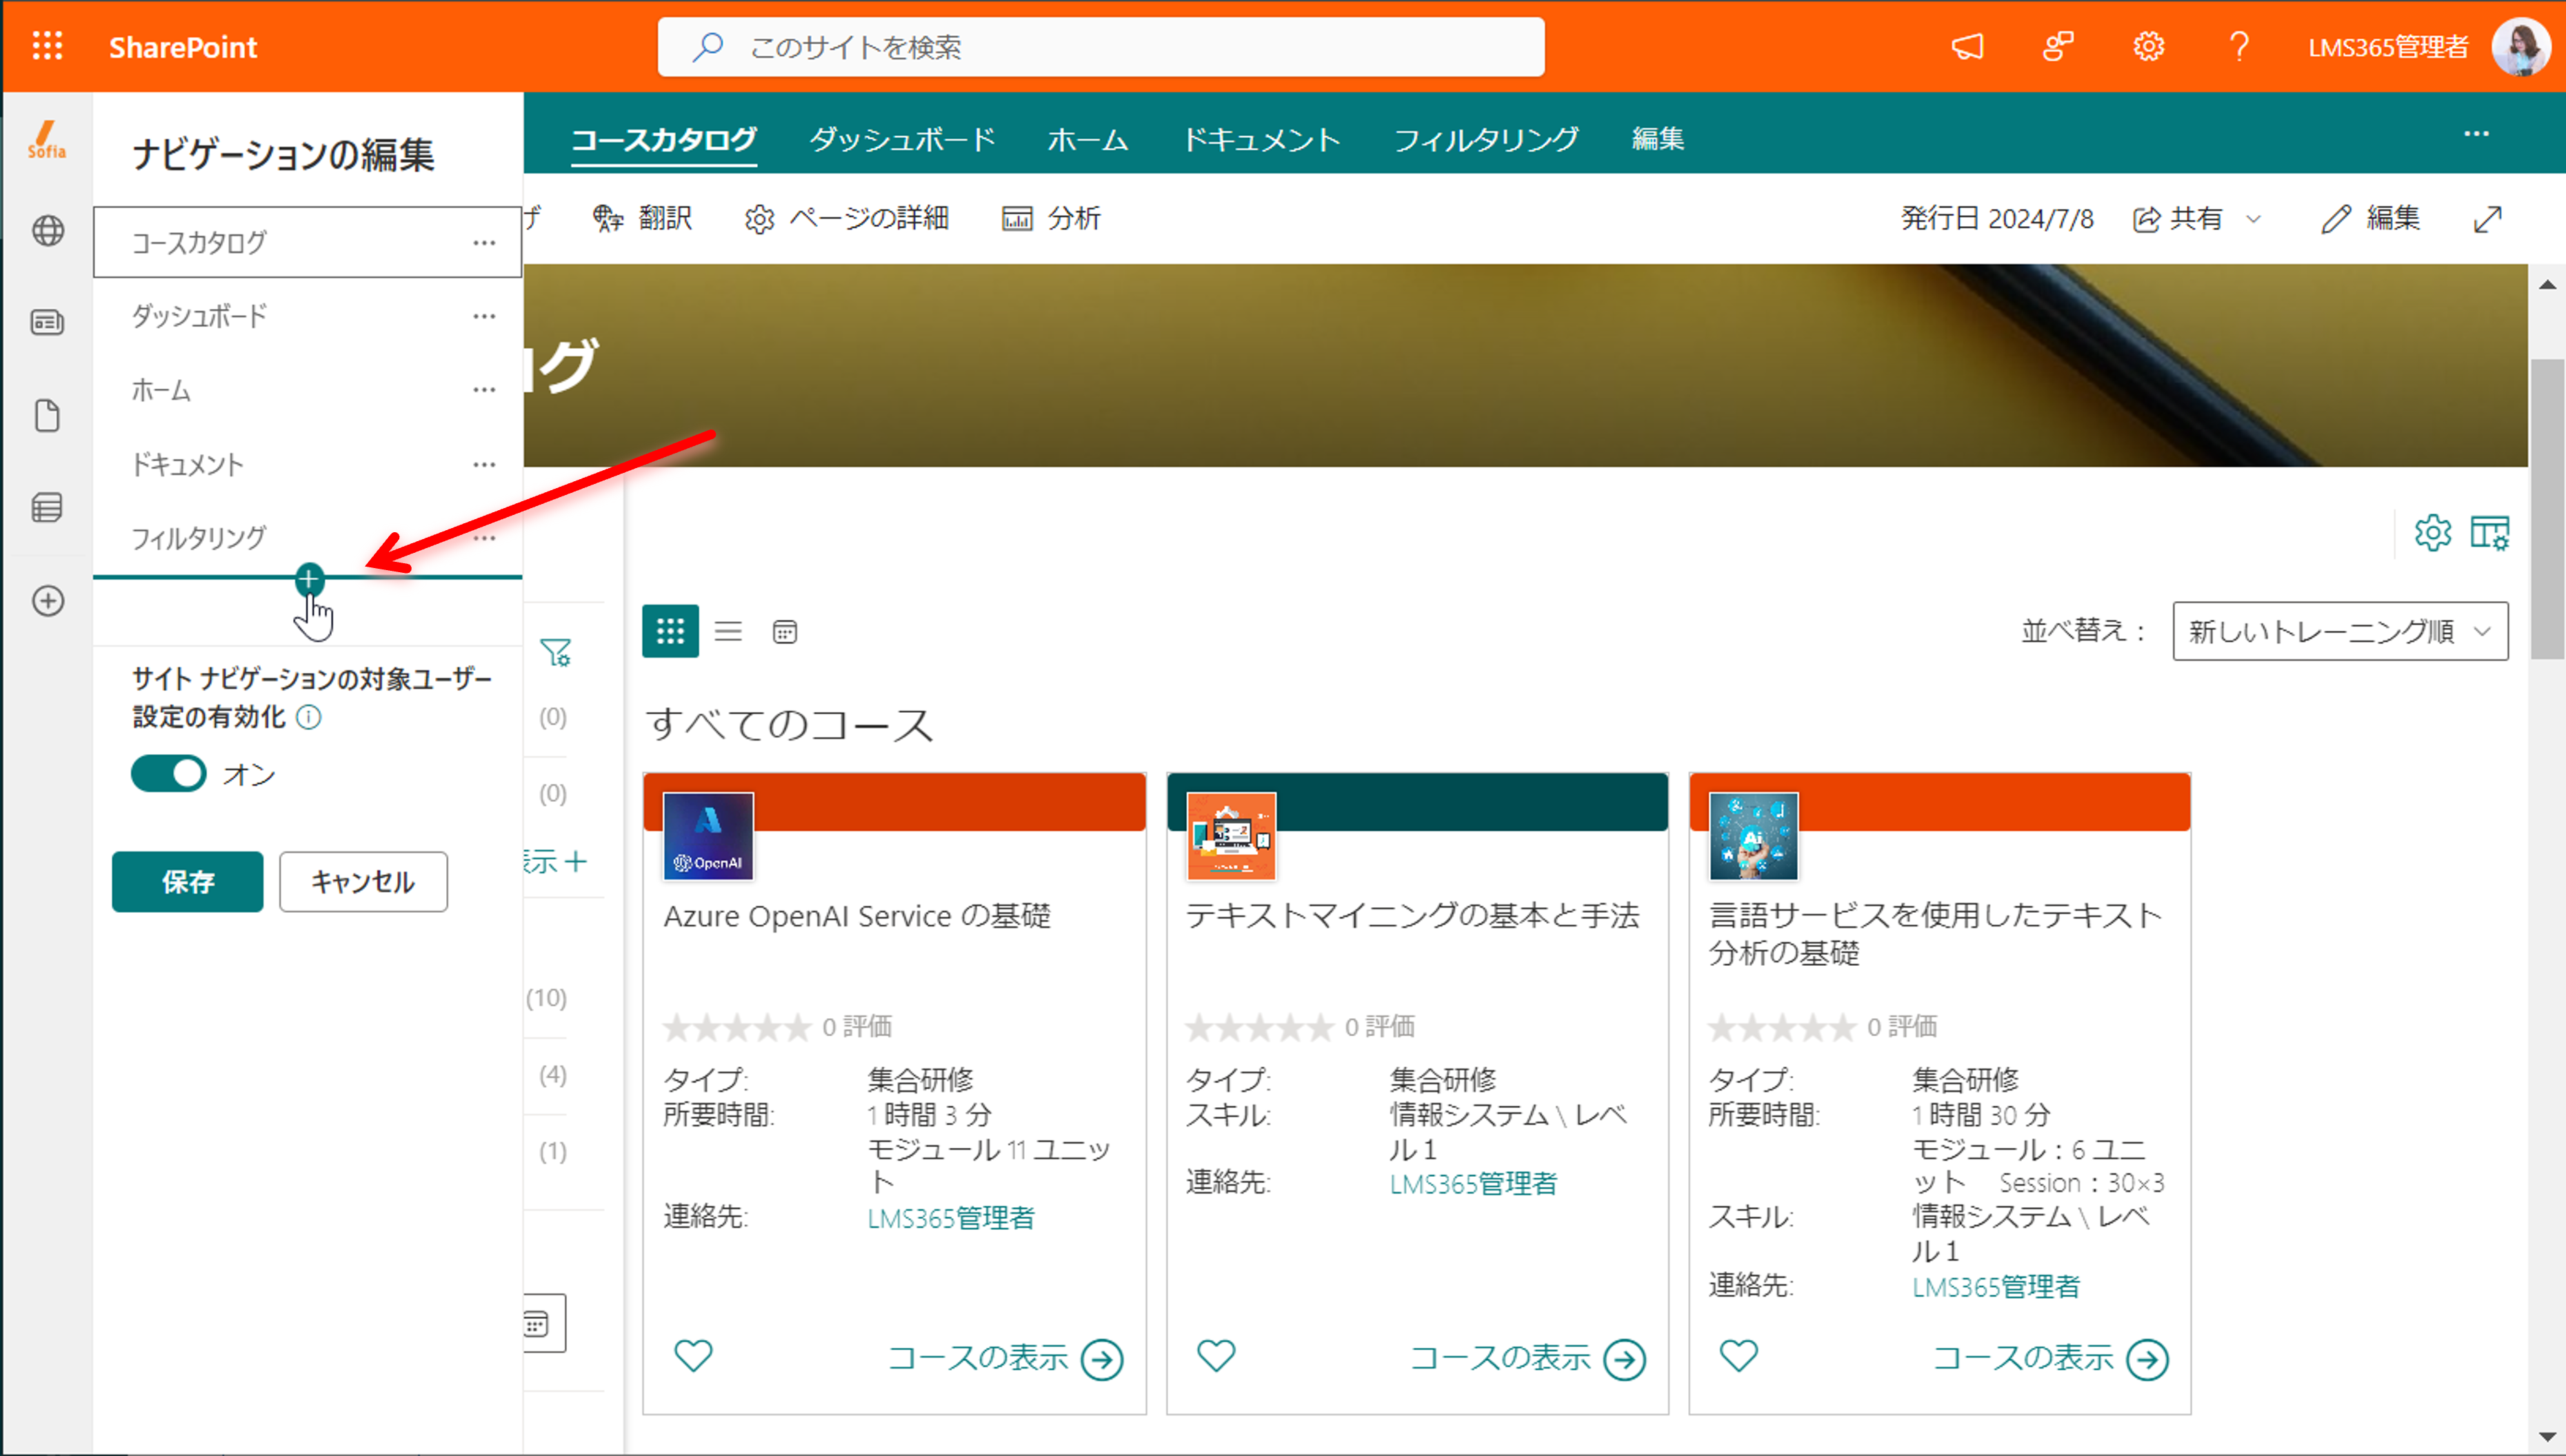Screen dimensions: 2566x1456
Task: Open コースの表示 for 言語サービス course
Action: tap(2051, 1358)
